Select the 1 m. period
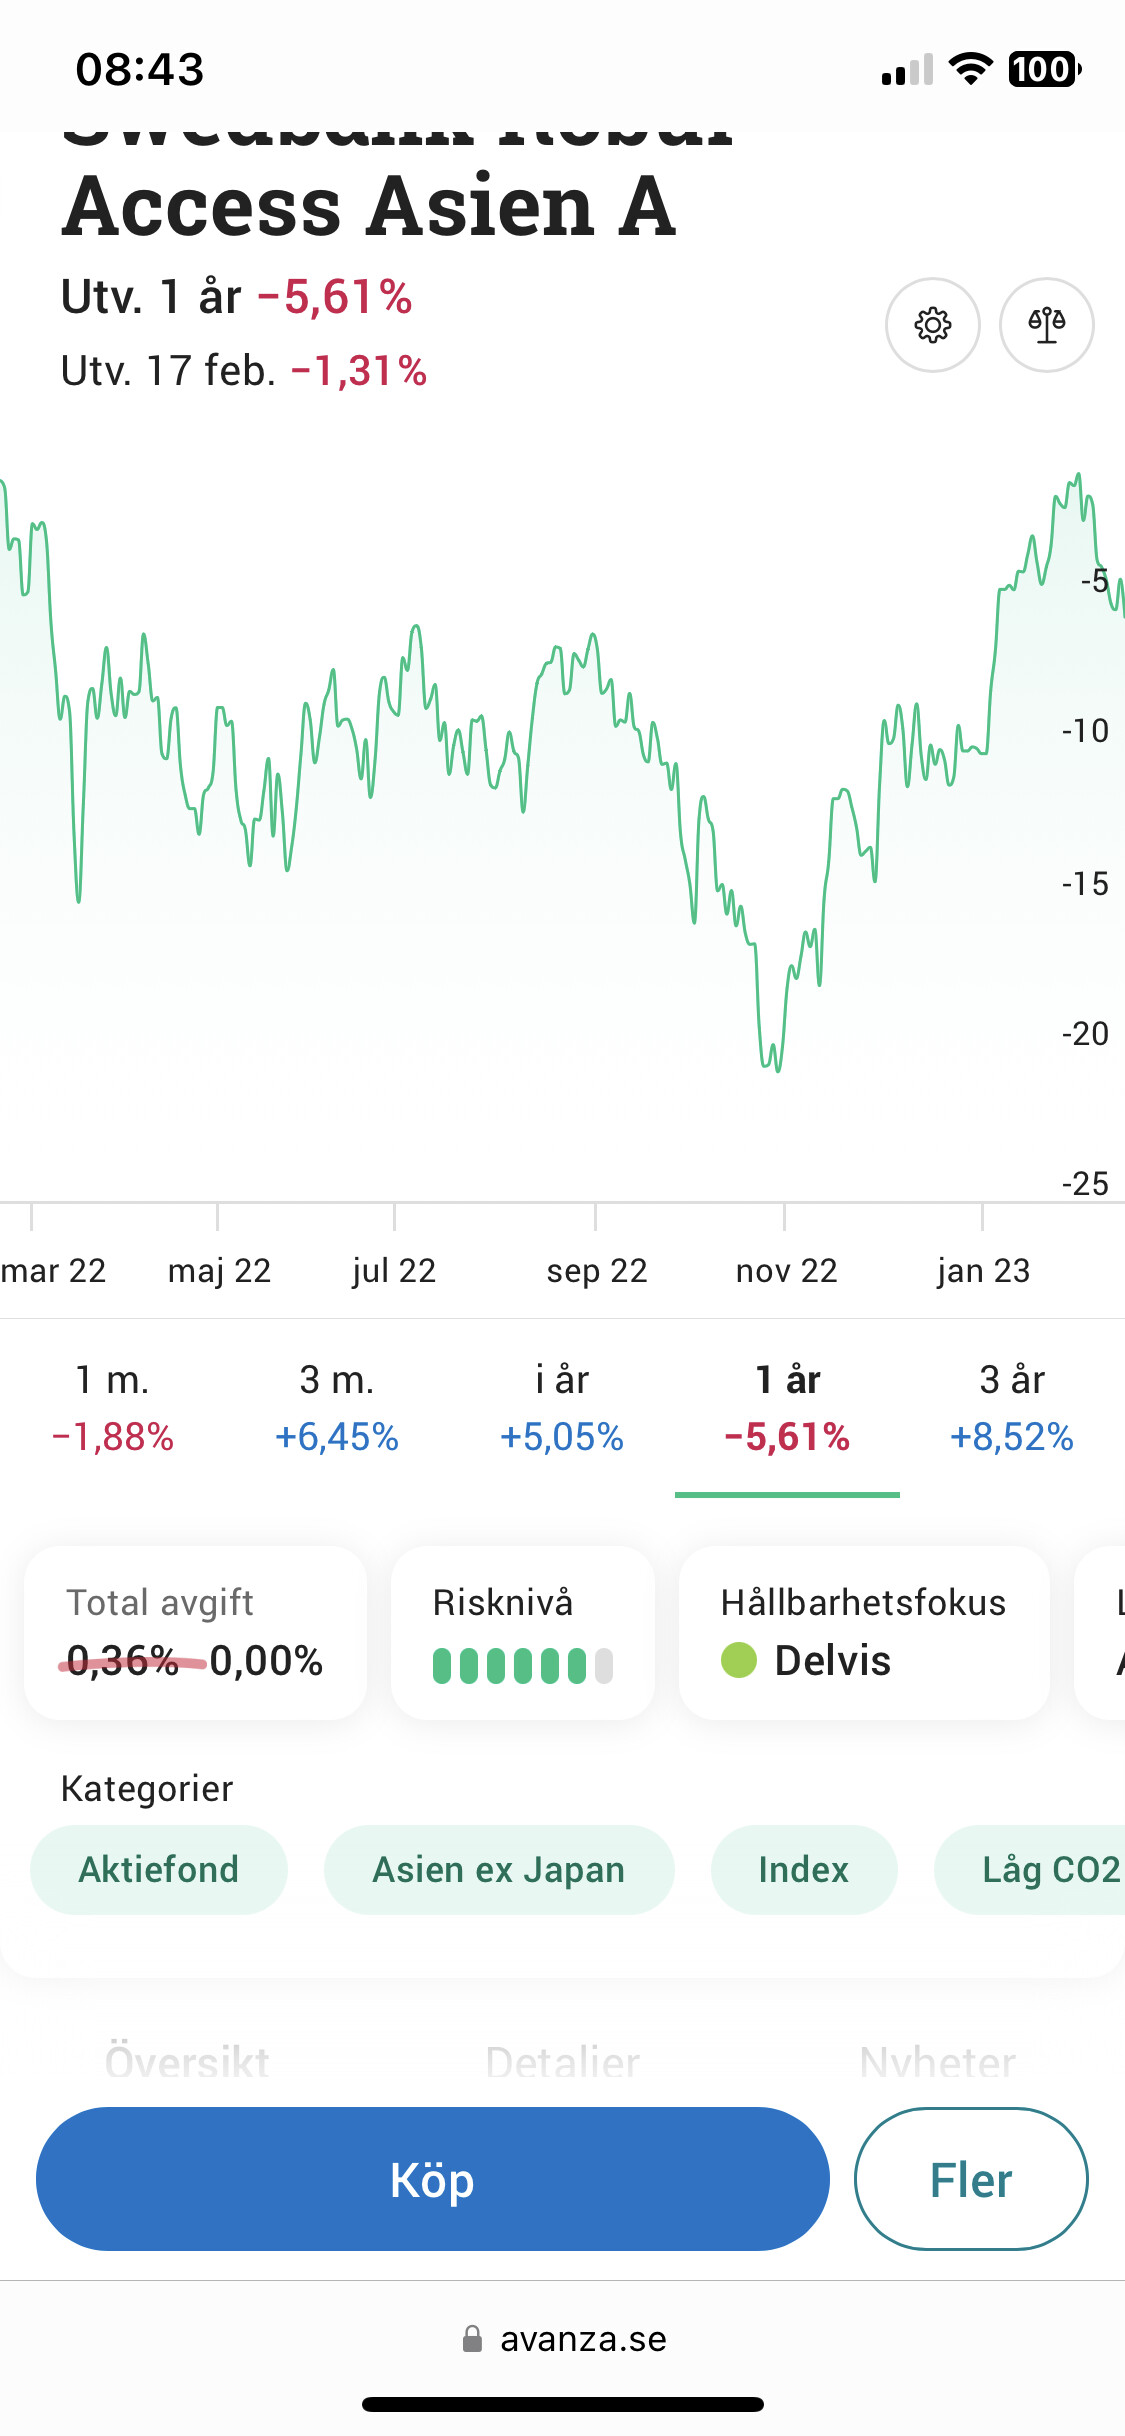1125x2436 pixels. (113, 1408)
